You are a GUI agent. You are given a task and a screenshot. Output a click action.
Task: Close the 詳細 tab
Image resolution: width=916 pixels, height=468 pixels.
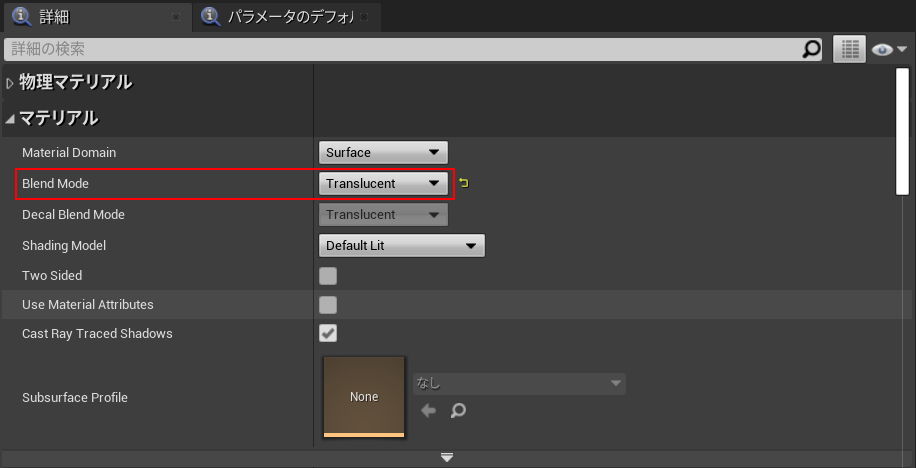(175, 18)
